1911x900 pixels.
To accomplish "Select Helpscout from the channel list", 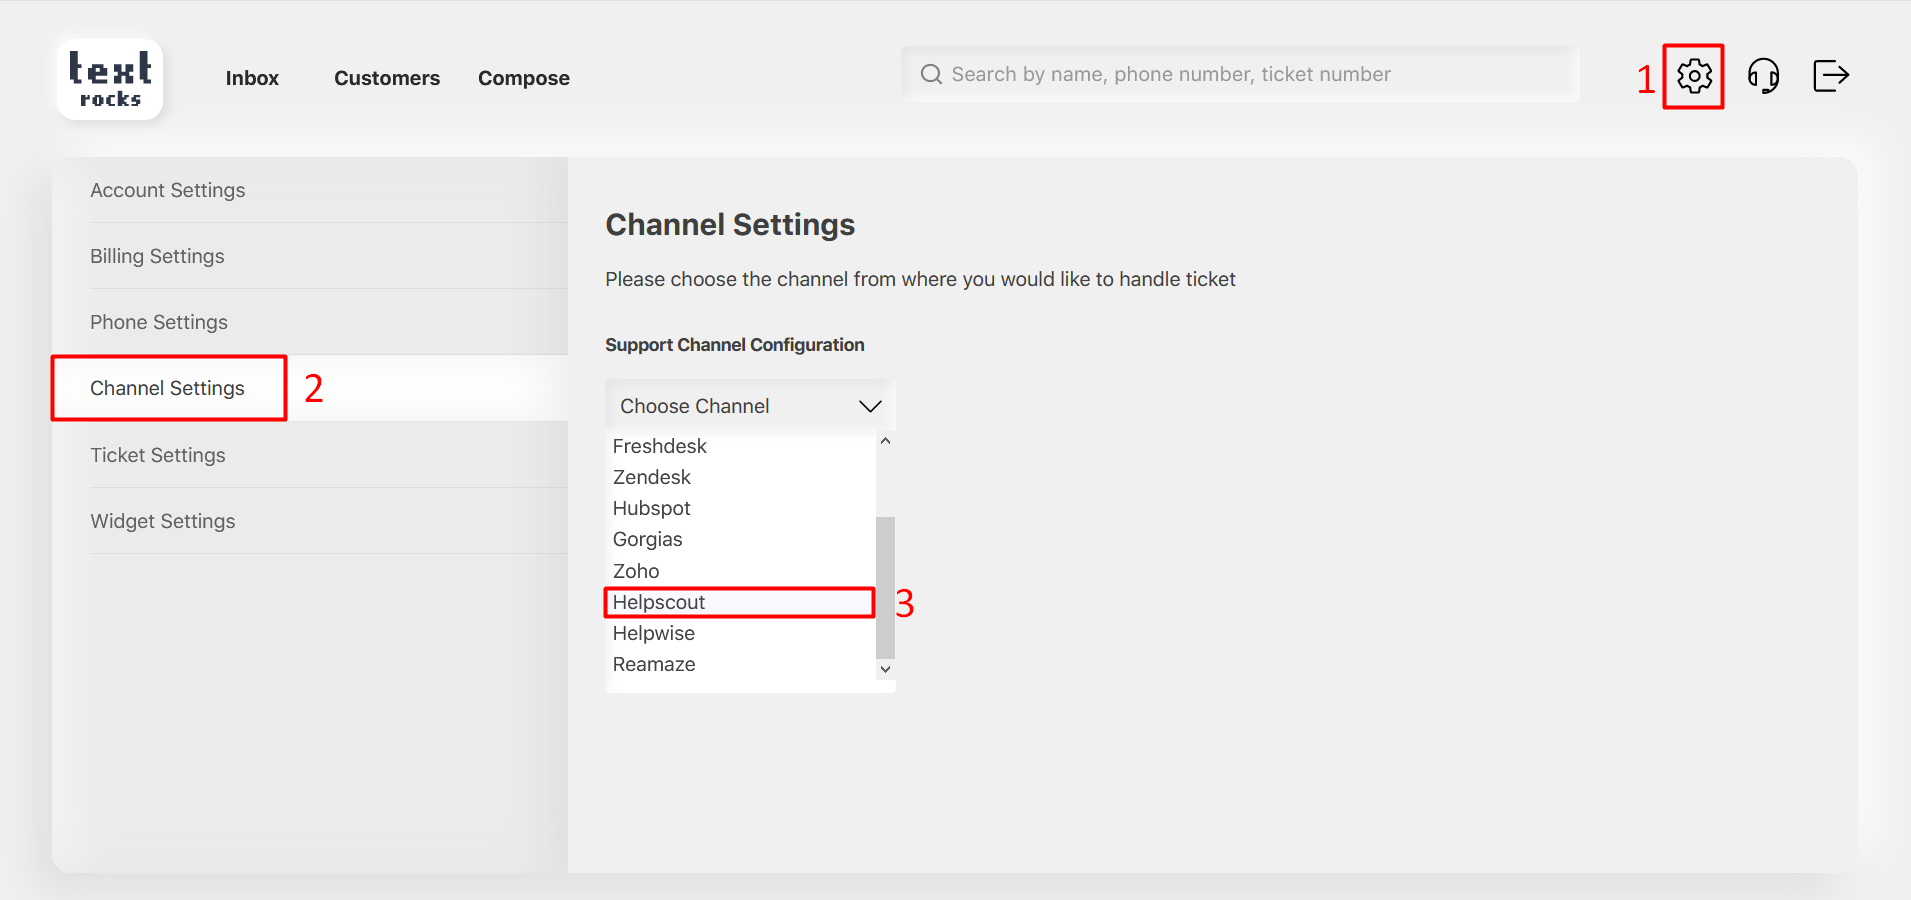I will click(660, 602).
